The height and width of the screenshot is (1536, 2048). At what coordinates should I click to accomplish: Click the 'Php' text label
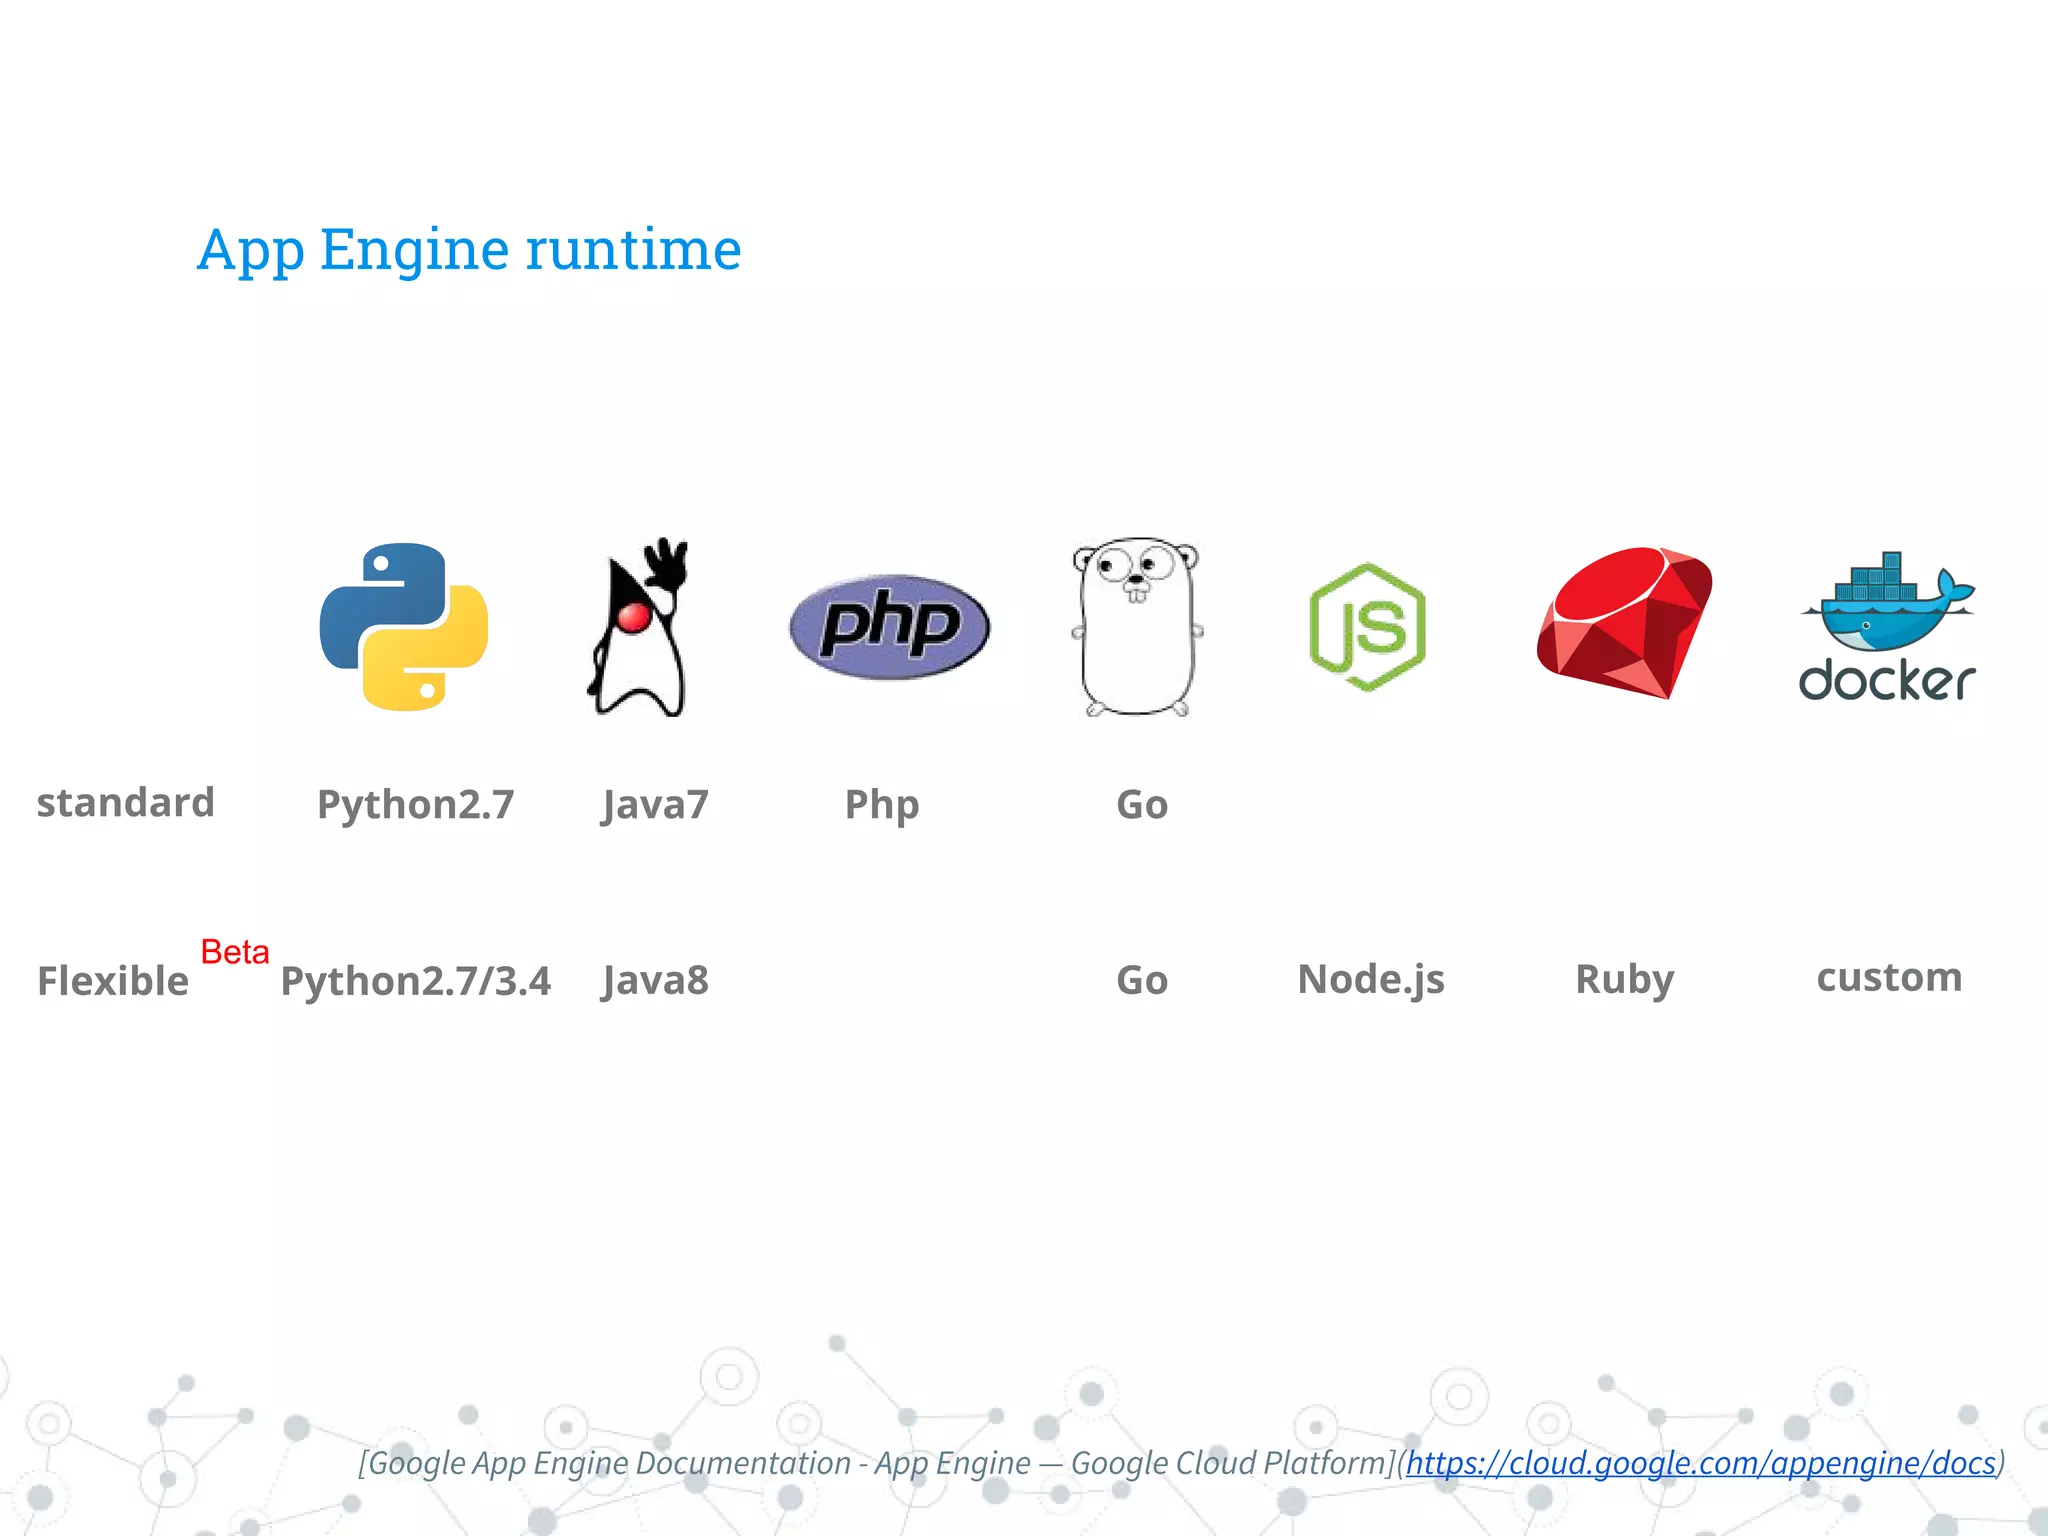tap(882, 805)
